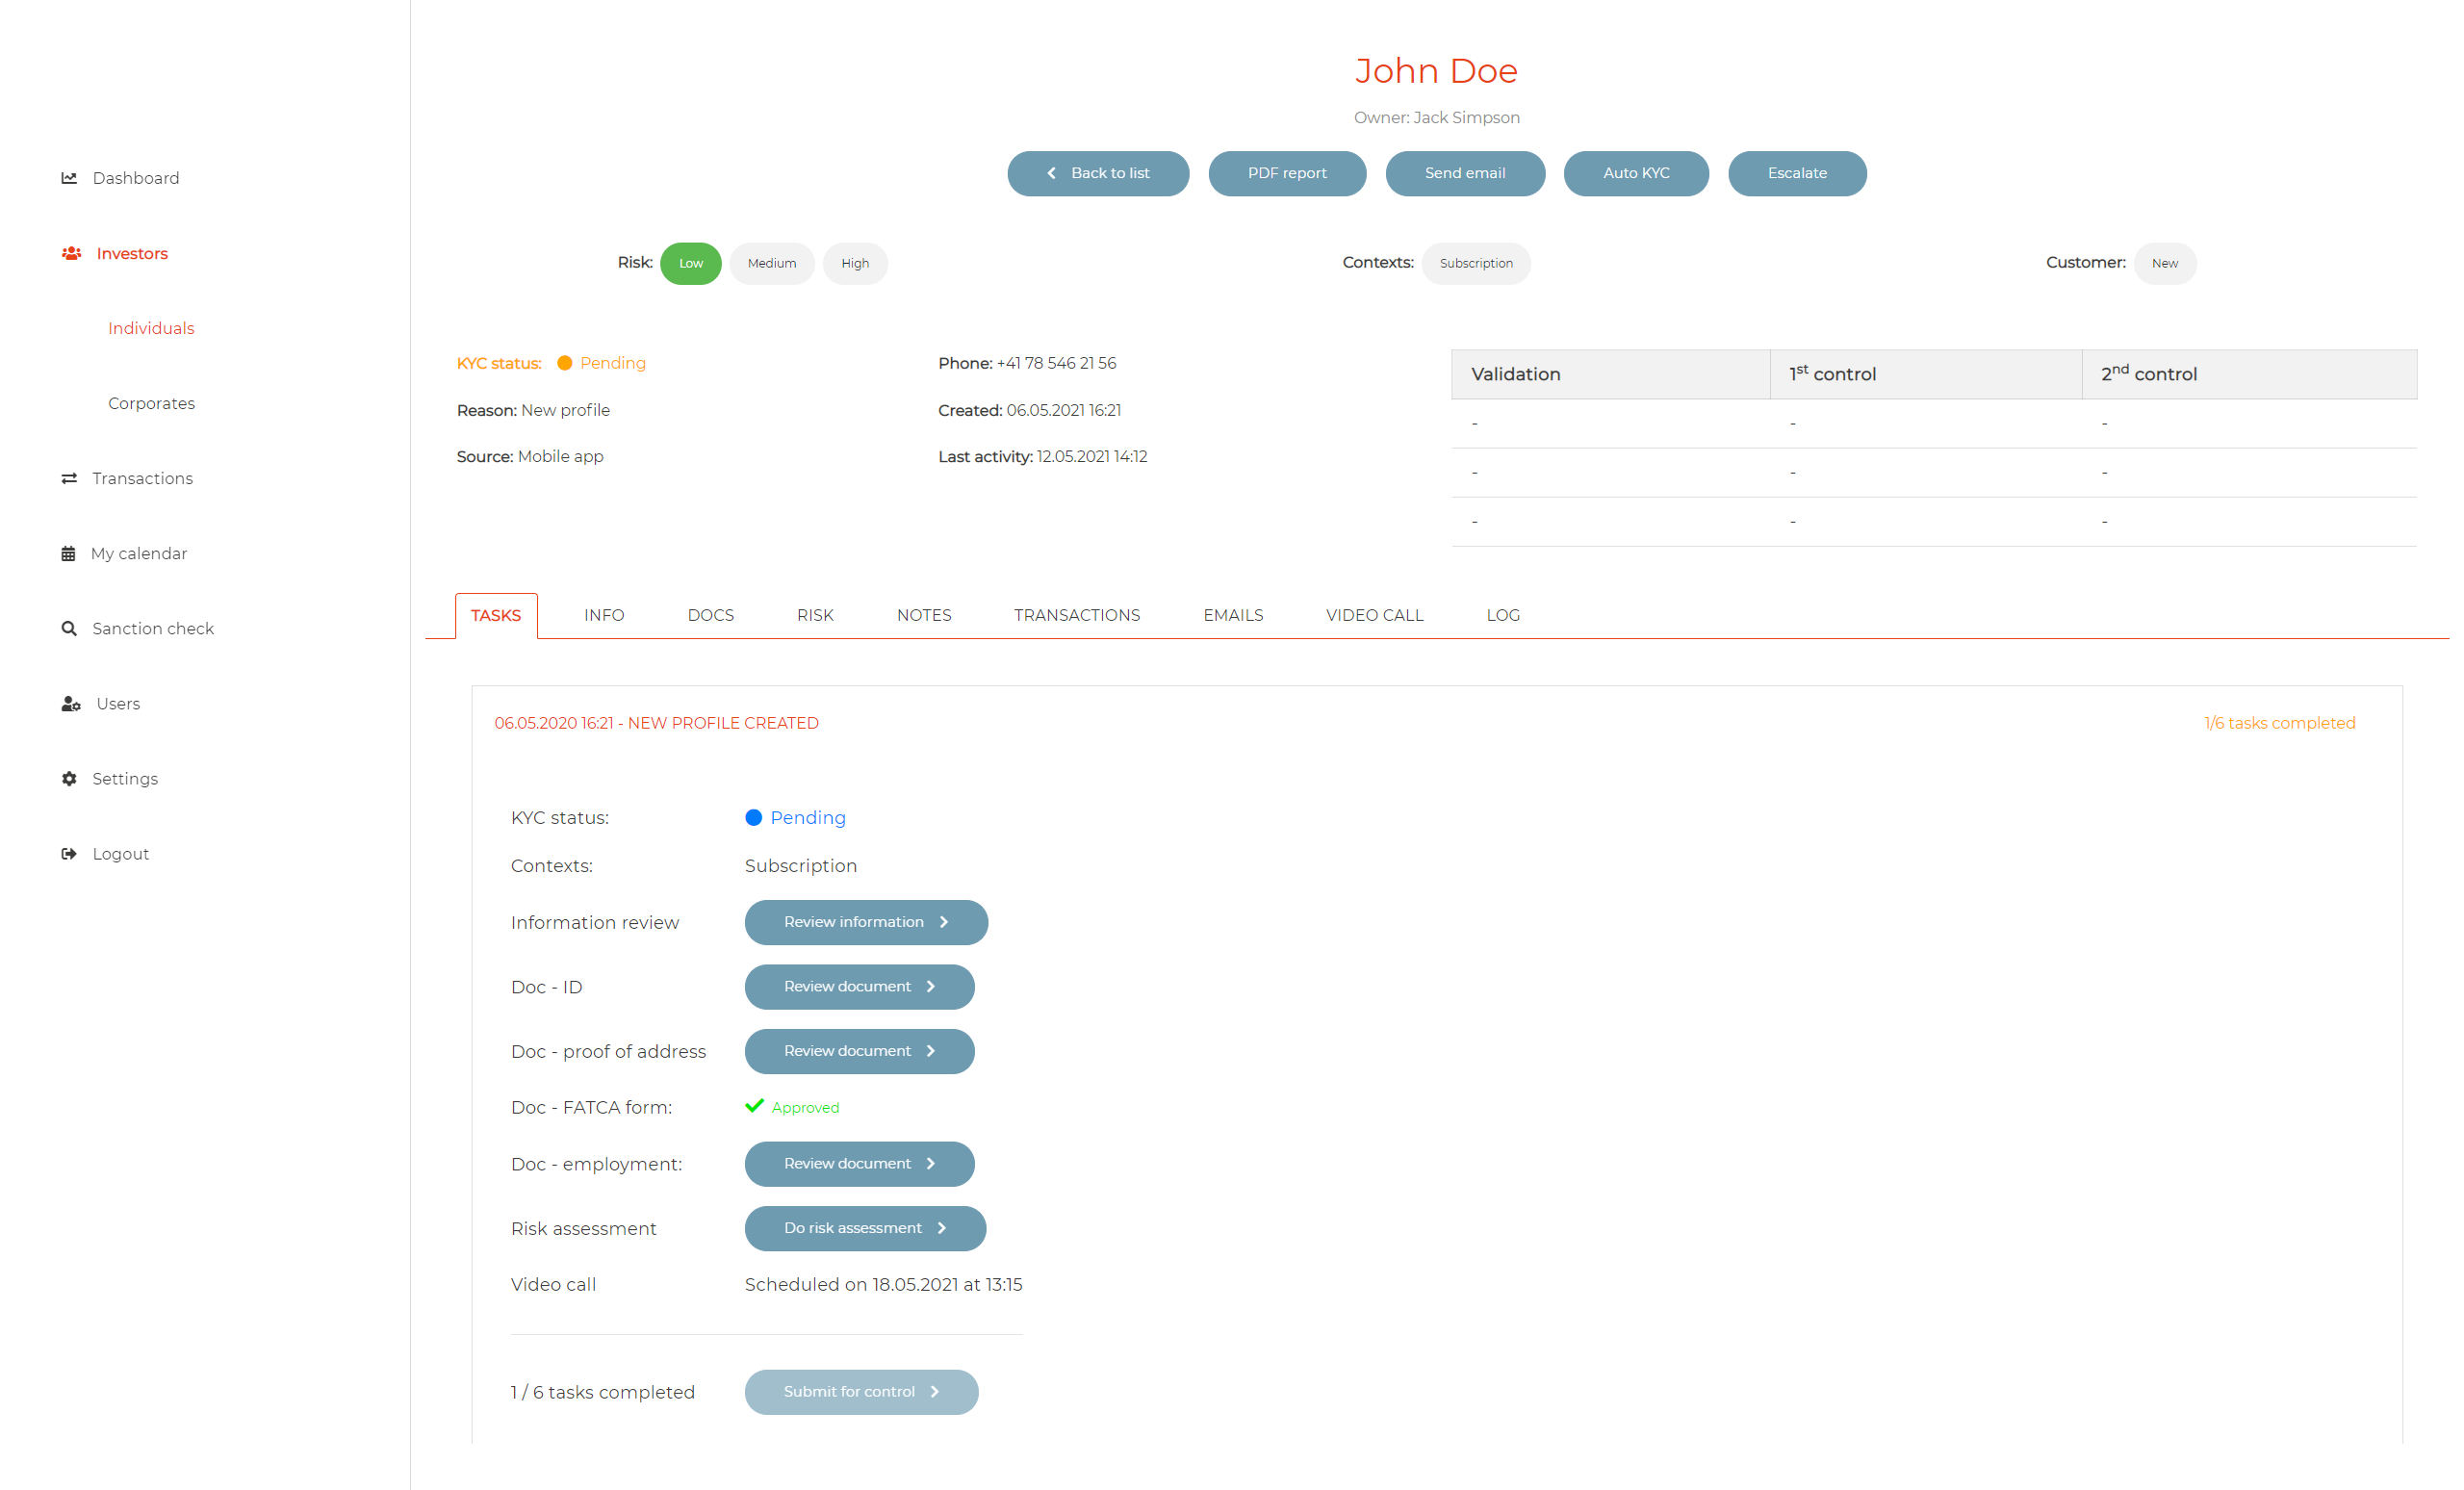This screenshot has height=1490, width=2464.
Task: Expand Submit for control with its chevron
Action: pyautogui.click(x=934, y=1391)
